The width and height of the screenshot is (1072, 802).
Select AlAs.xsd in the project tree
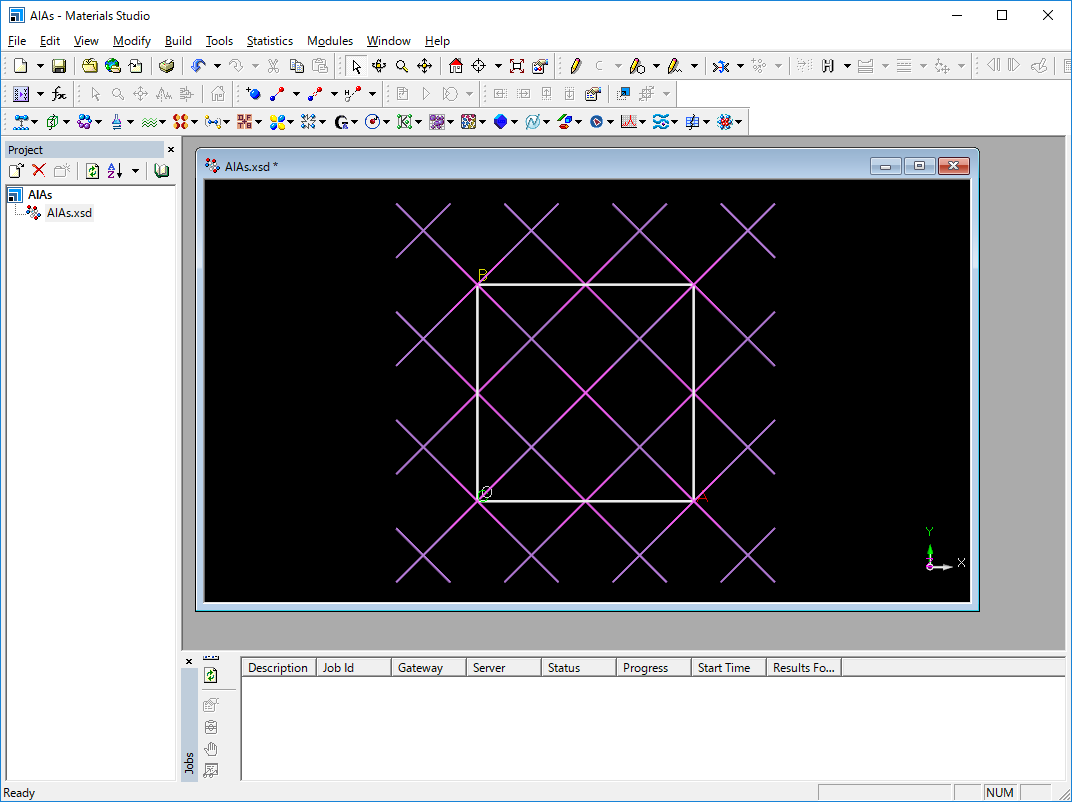[69, 213]
